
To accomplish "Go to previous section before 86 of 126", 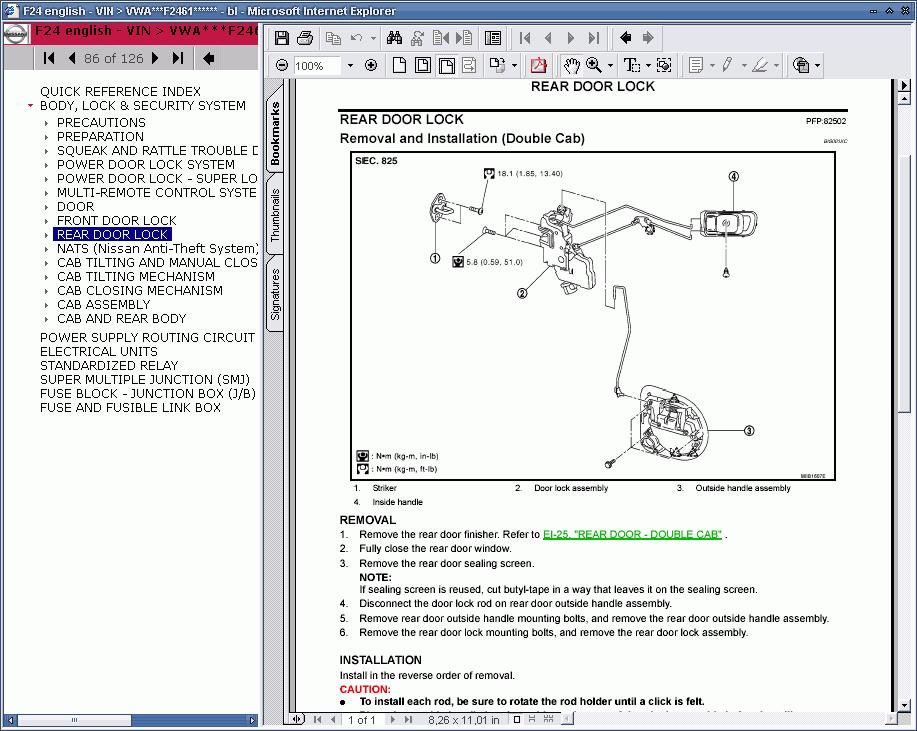I will pyautogui.click(x=73, y=58).
